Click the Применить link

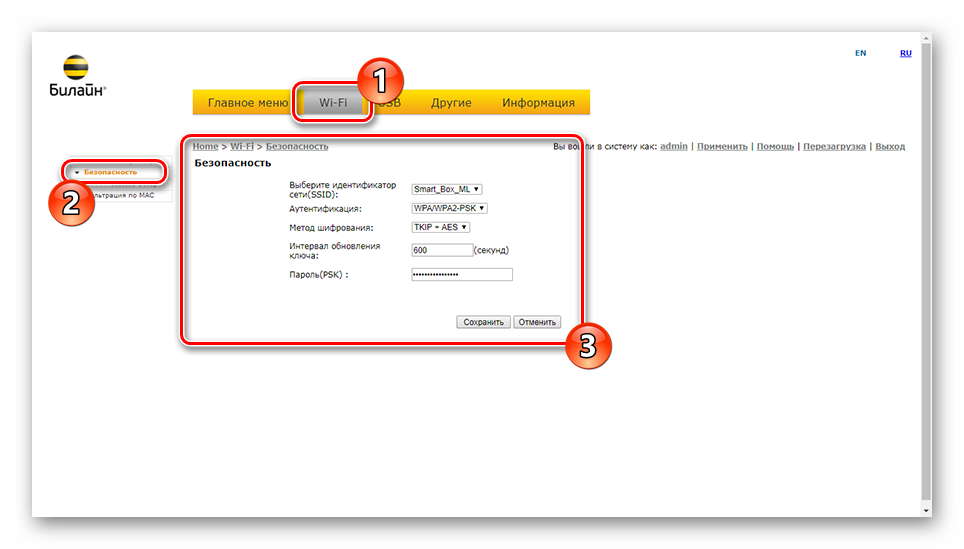click(x=722, y=146)
